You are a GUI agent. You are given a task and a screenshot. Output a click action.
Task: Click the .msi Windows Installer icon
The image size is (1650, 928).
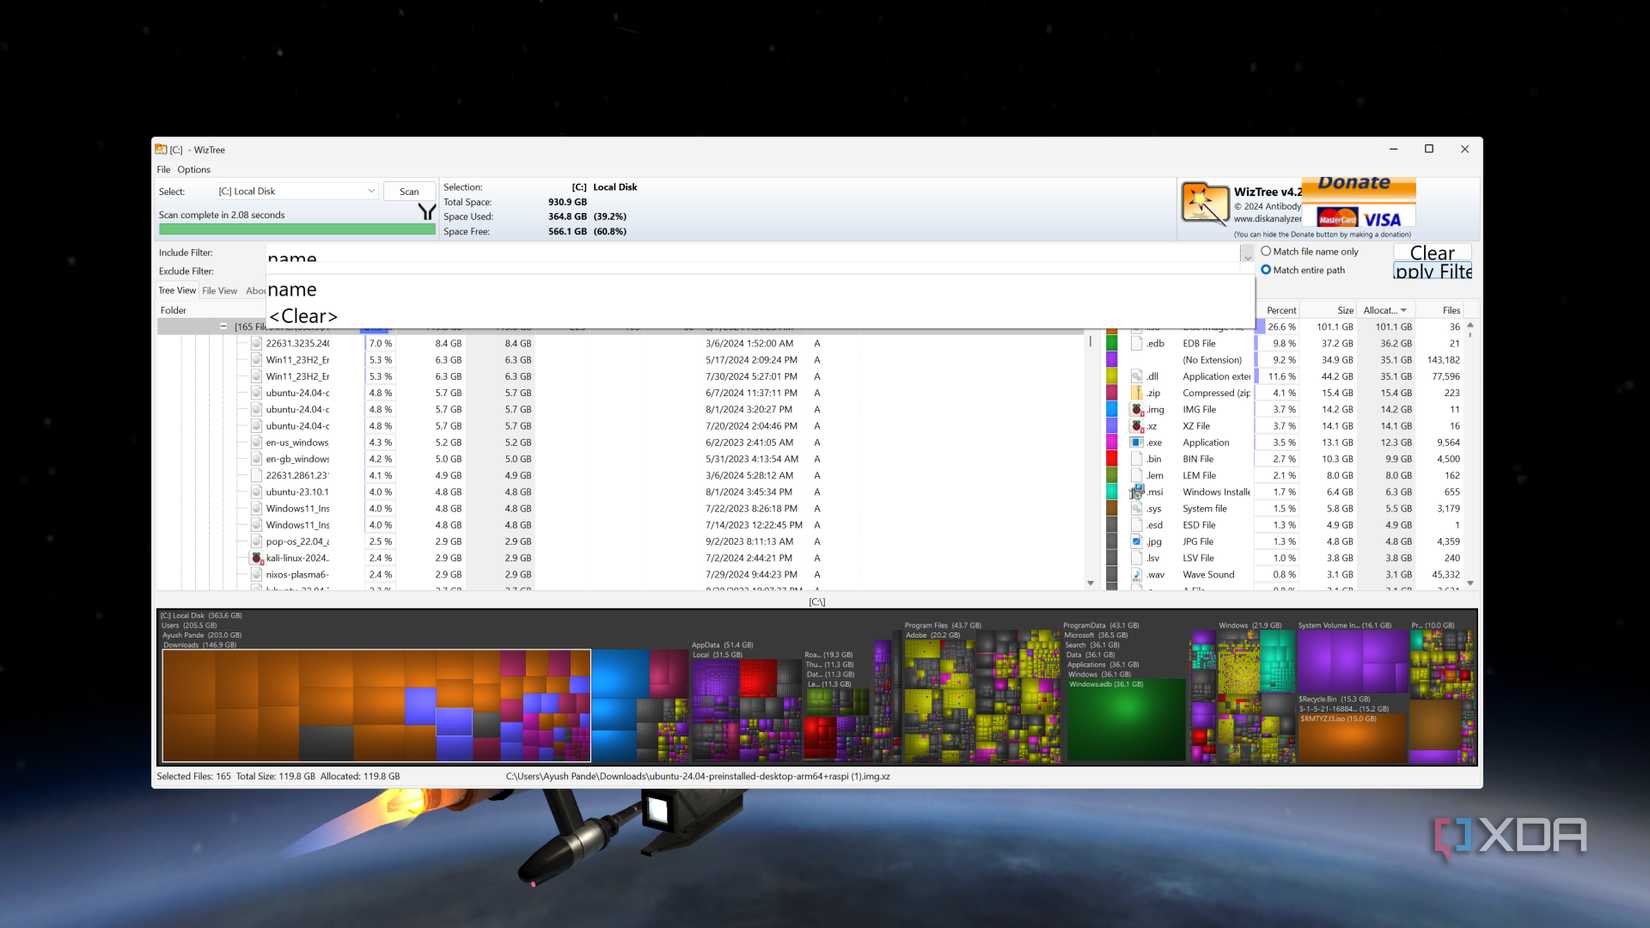coord(1138,491)
